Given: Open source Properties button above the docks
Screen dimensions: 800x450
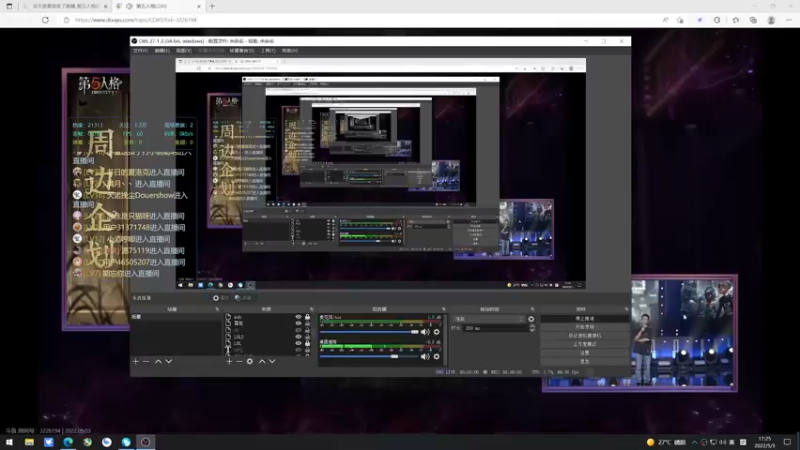Looking at the screenshot, I should click(221, 298).
